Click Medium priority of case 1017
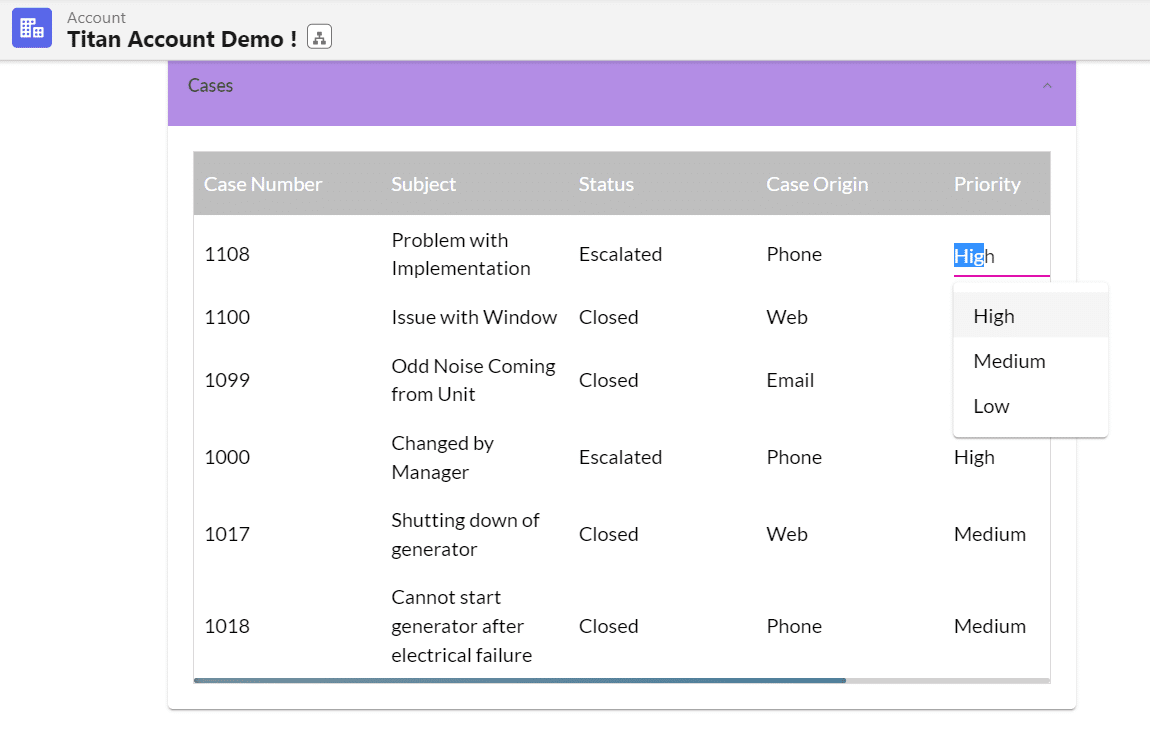 click(989, 534)
